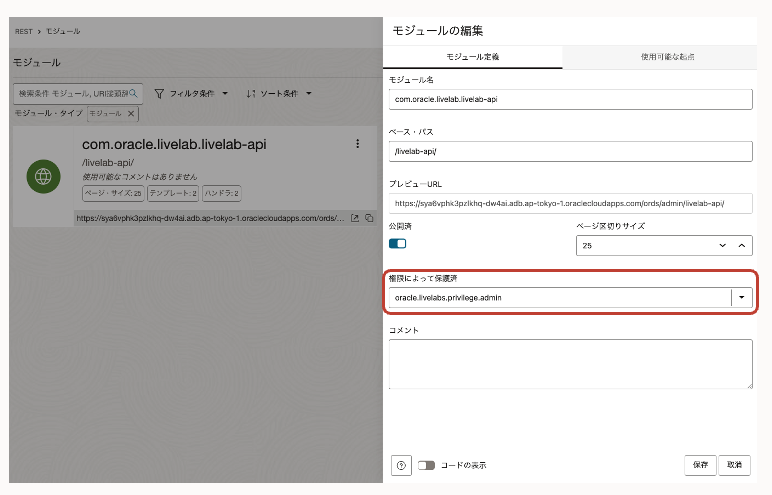Click the 取消 button
This screenshot has width=772, height=495.
pyautogui.click(x=735, y=465)
